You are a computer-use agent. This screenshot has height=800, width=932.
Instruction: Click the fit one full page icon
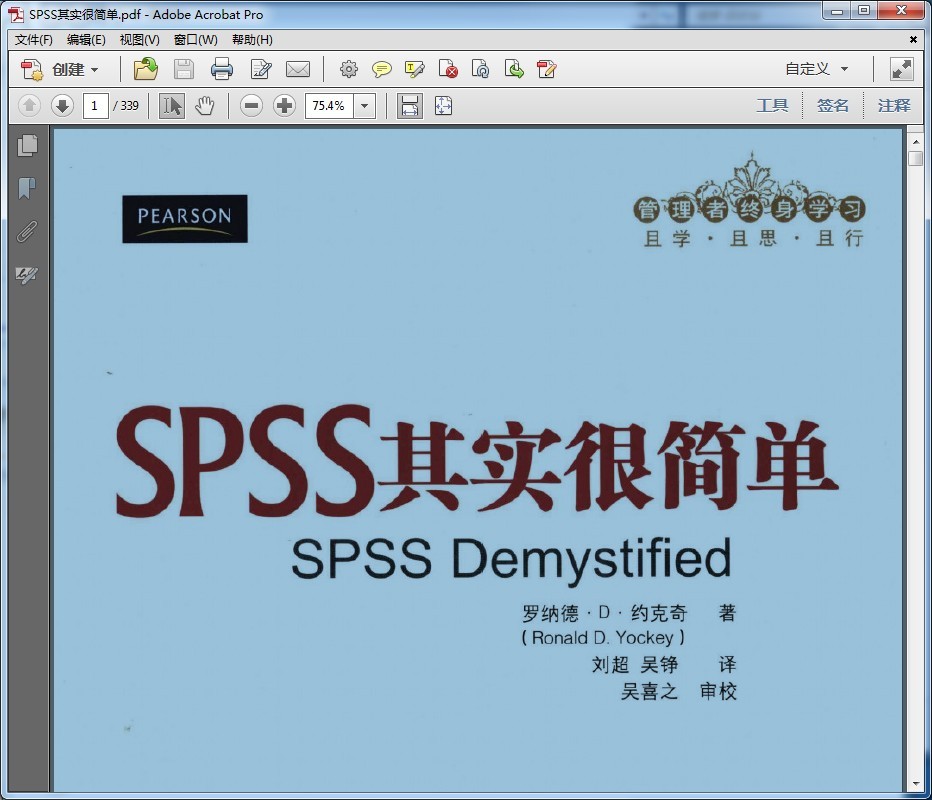(443, 106)
